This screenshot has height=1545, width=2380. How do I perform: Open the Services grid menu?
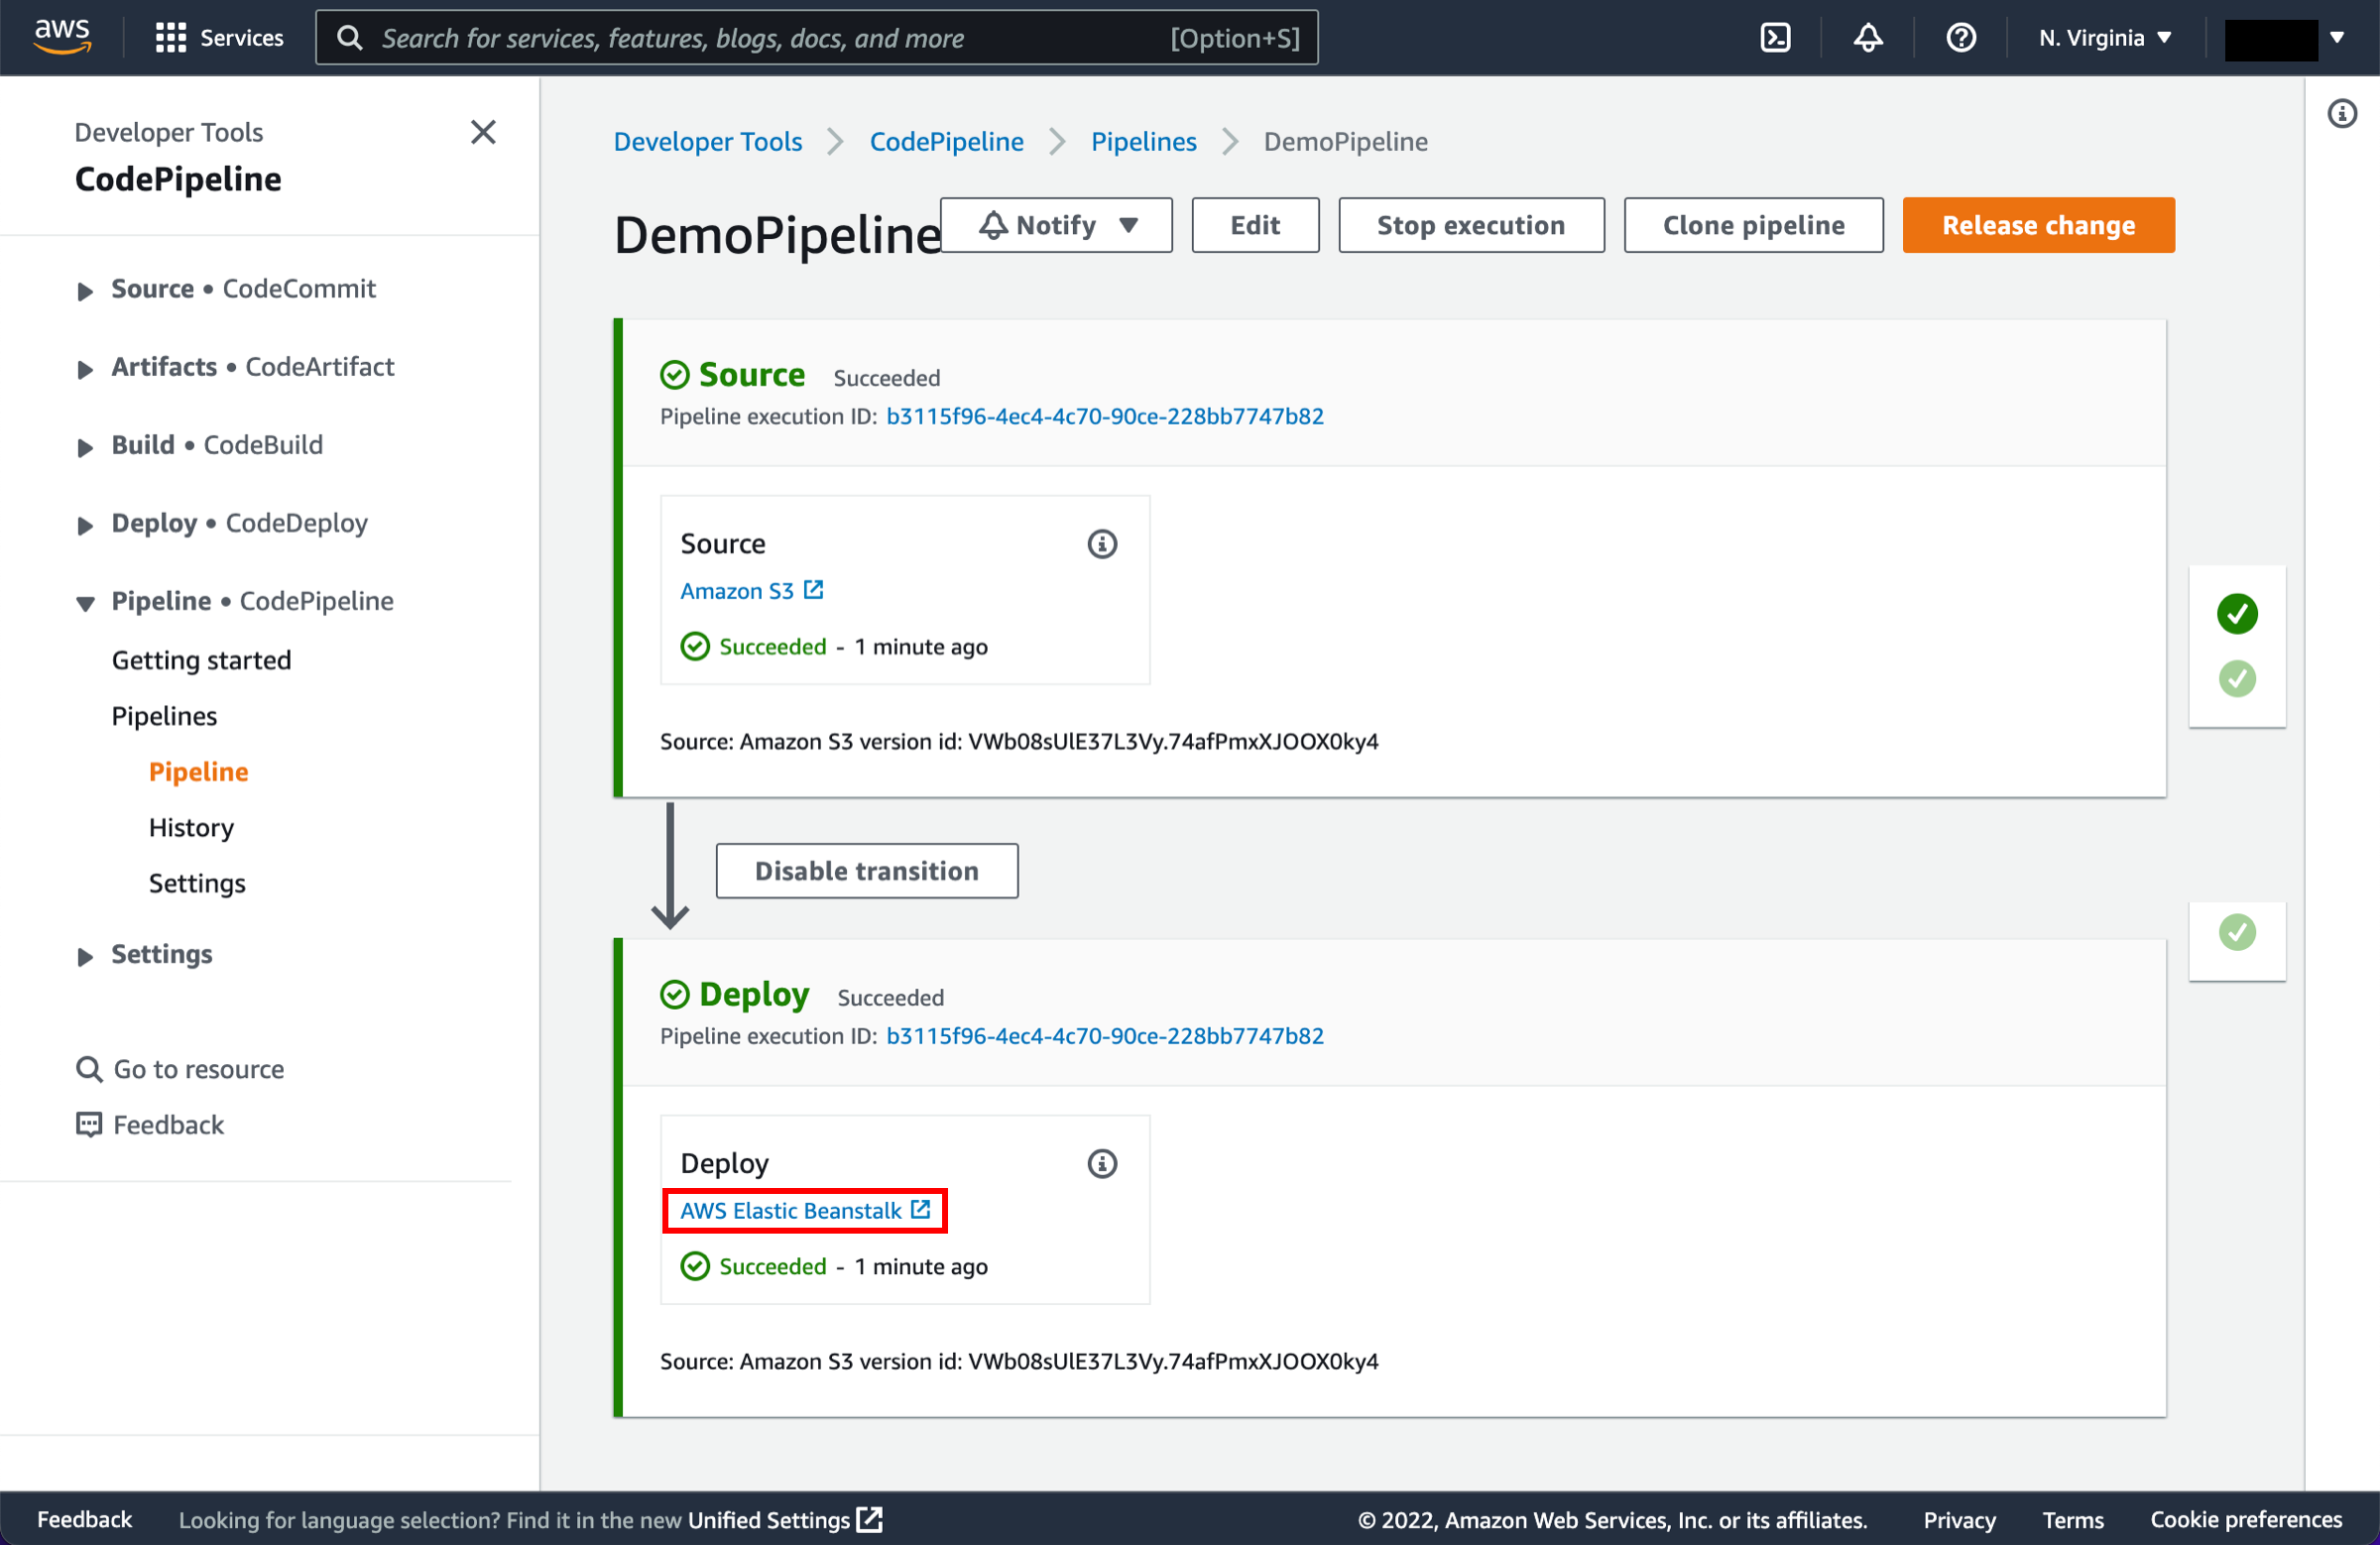coord(219,38)
